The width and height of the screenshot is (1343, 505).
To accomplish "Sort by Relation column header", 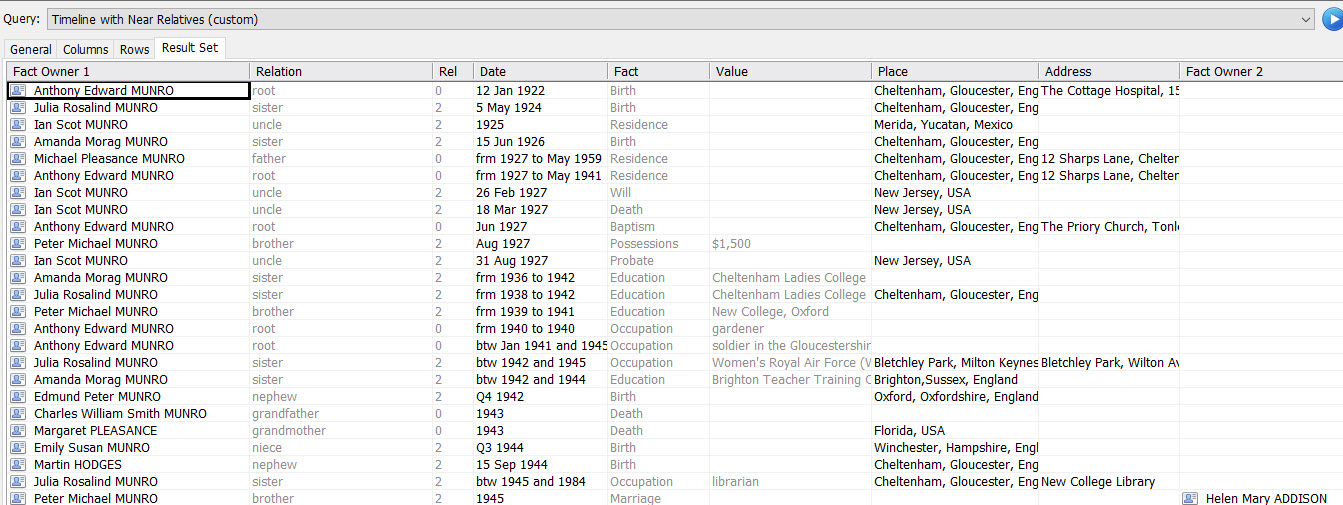I will point(340,71).
